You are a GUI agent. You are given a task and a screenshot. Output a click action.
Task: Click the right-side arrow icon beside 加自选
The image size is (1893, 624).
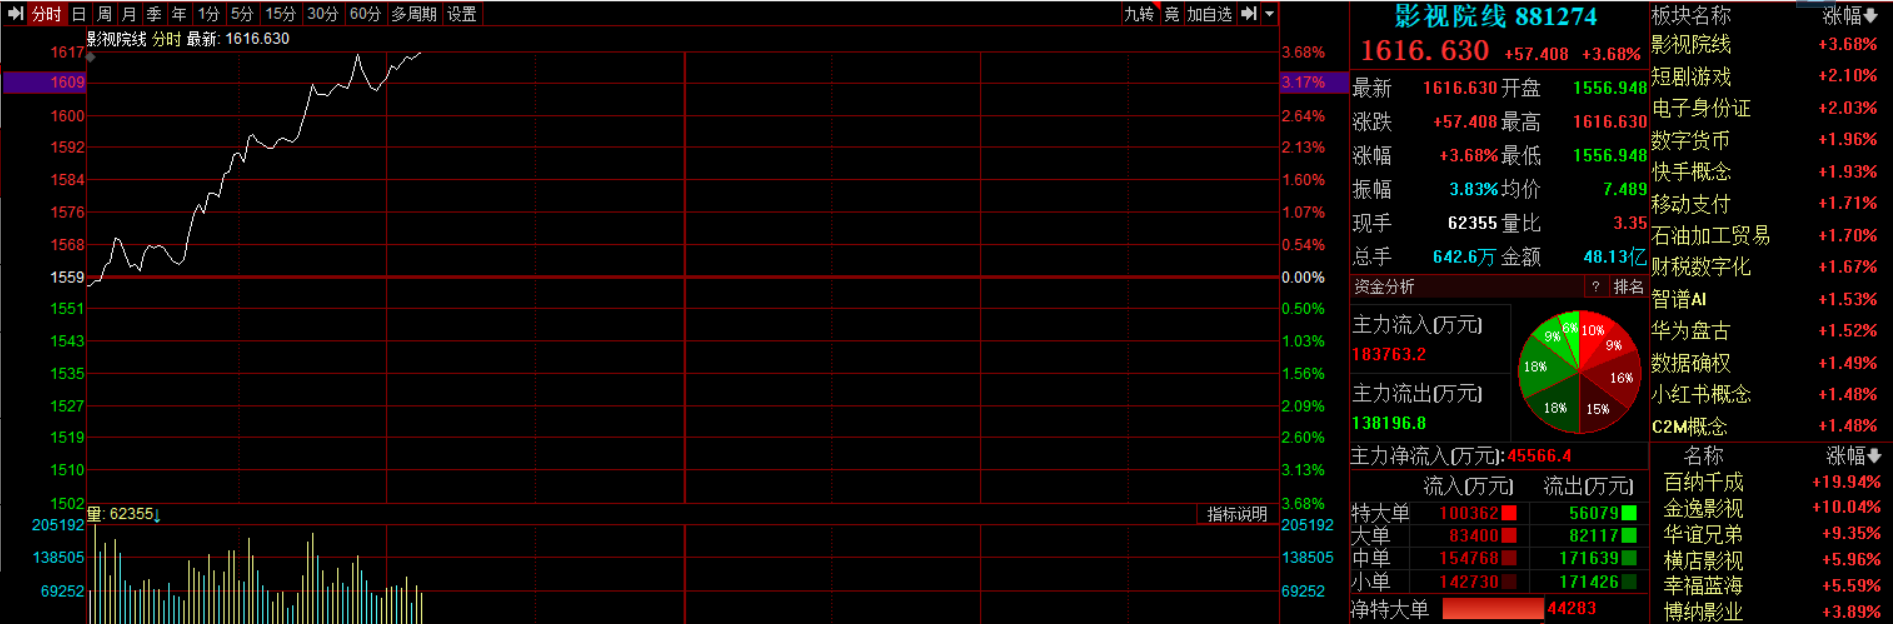pyautogui.click(x=1249, y=14)
